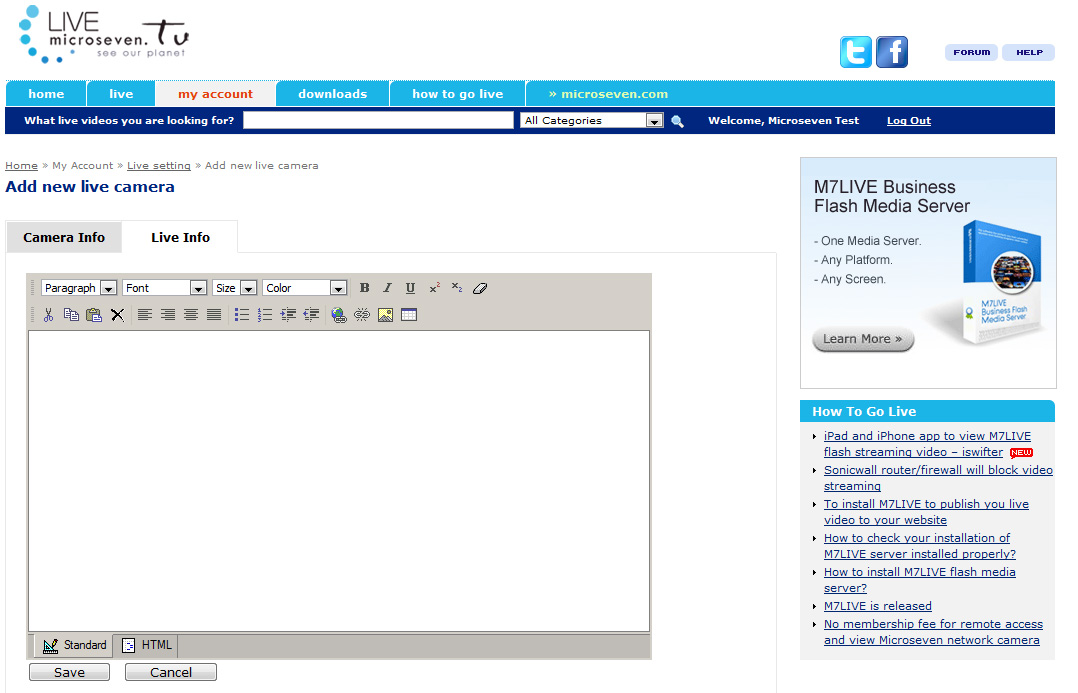
Task: Open how to go live navigation item
Action: click(x=458, y=94)
